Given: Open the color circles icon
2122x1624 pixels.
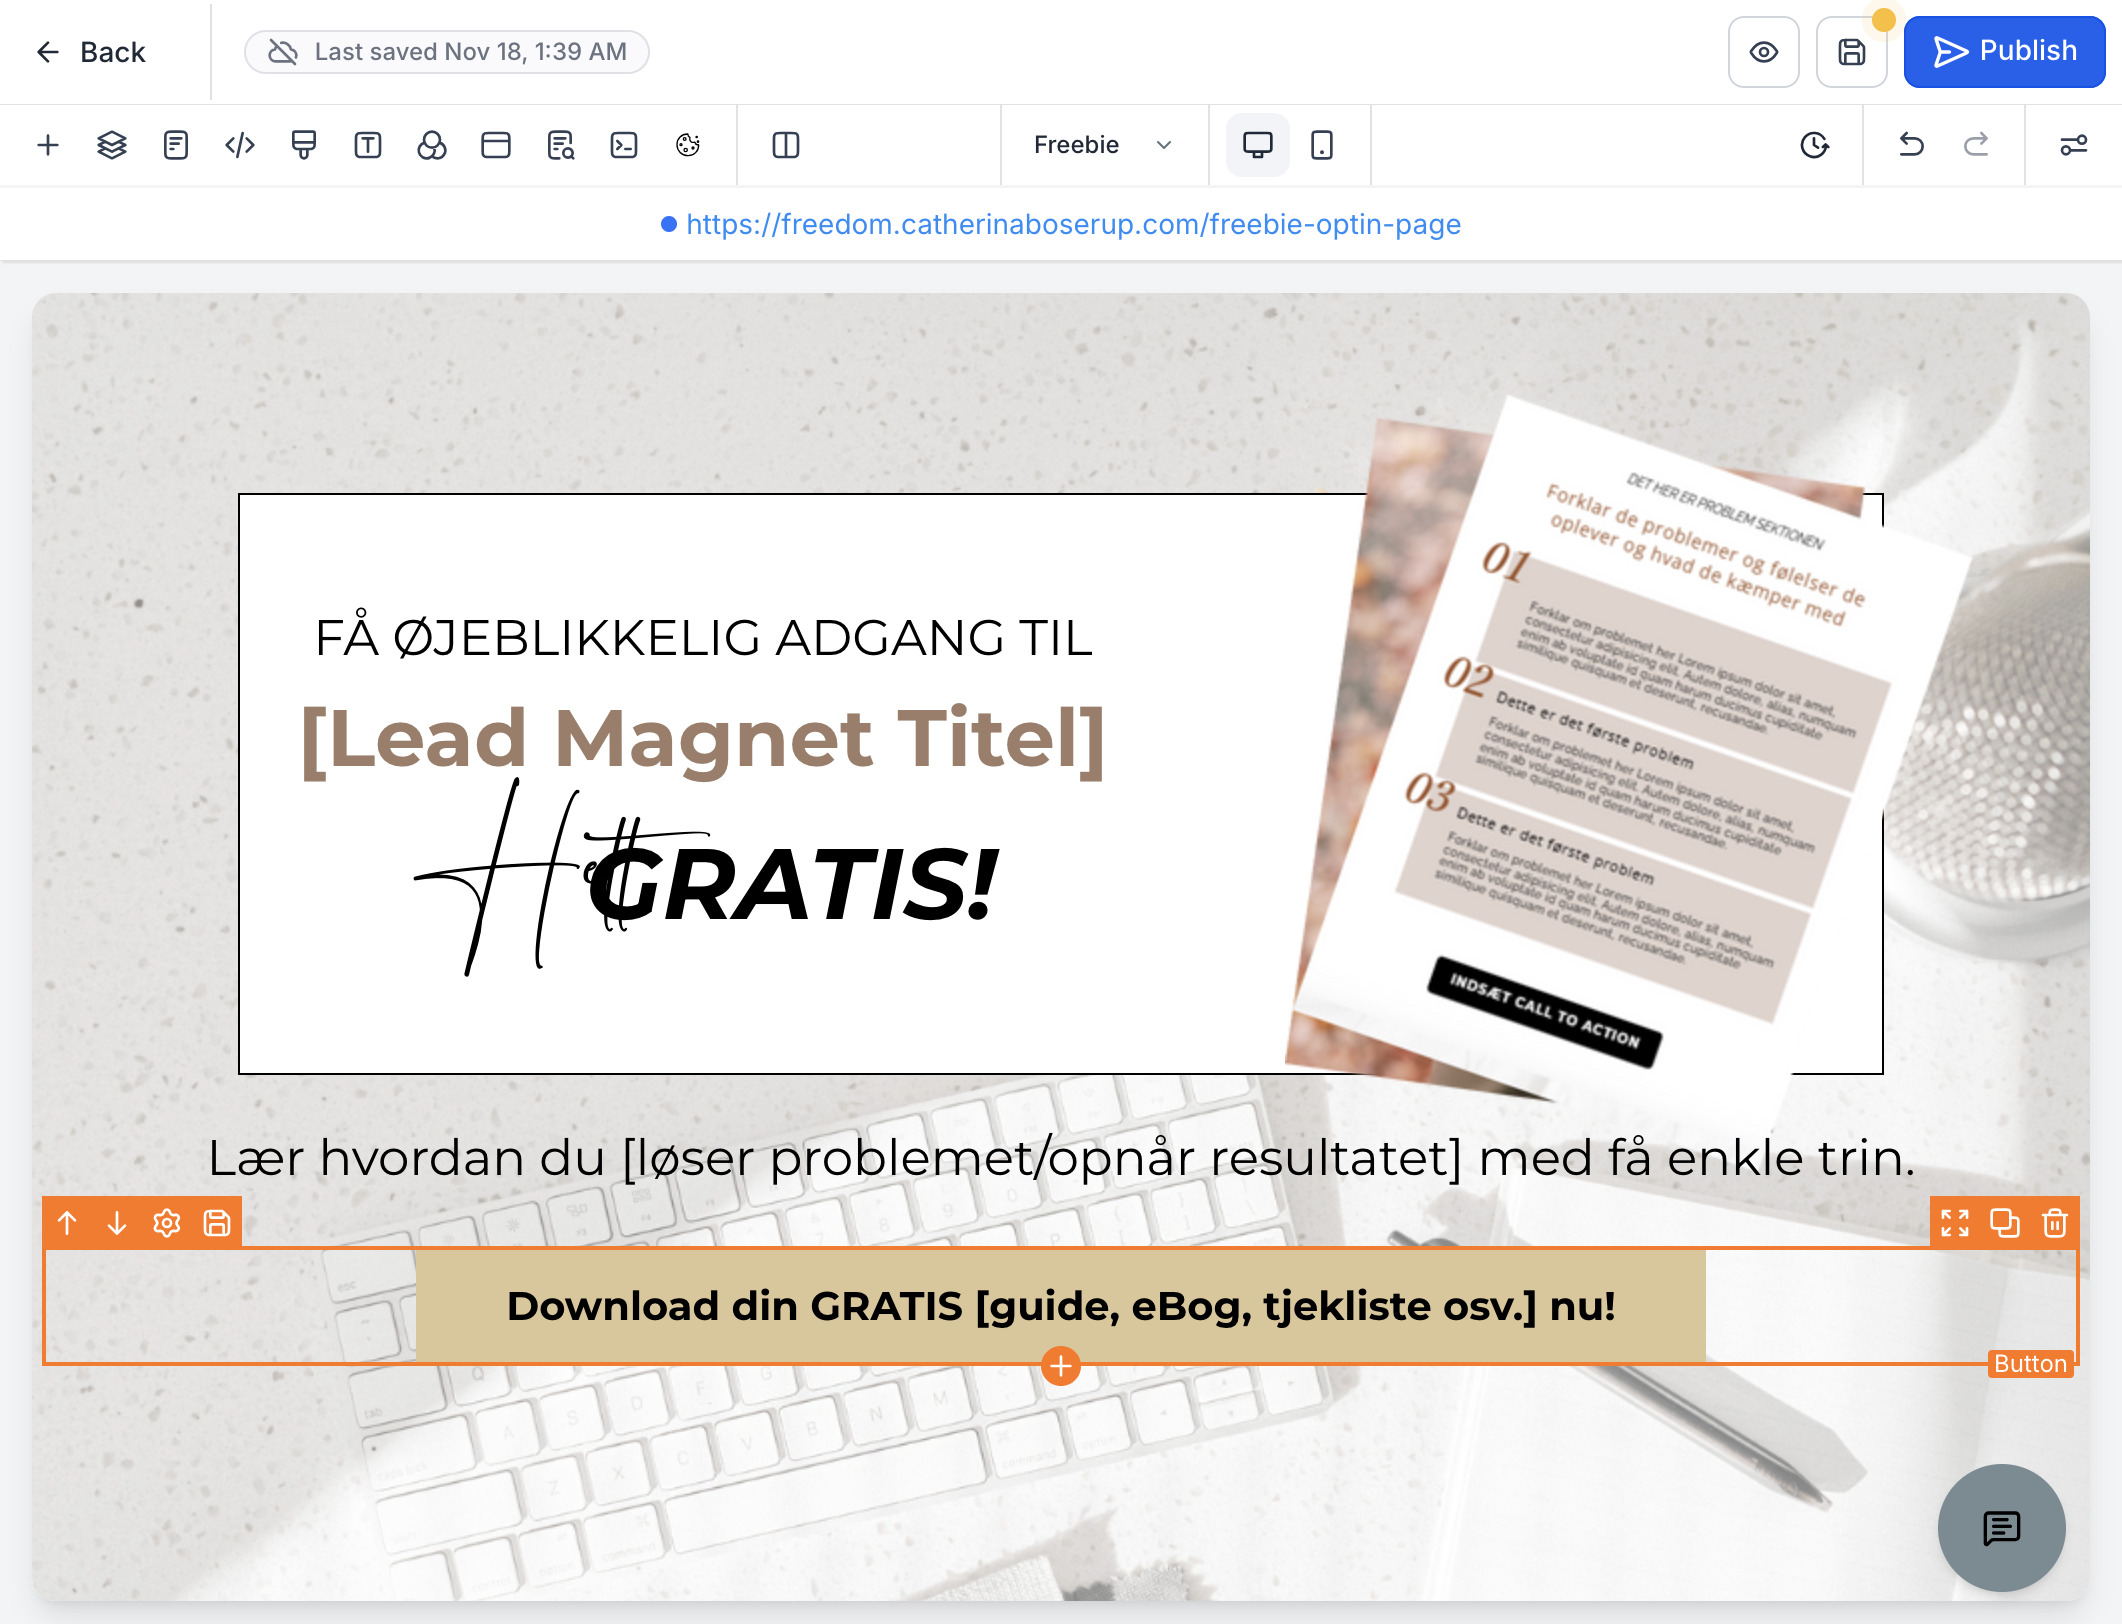Looking at the screenshot, I should (432, 145).
